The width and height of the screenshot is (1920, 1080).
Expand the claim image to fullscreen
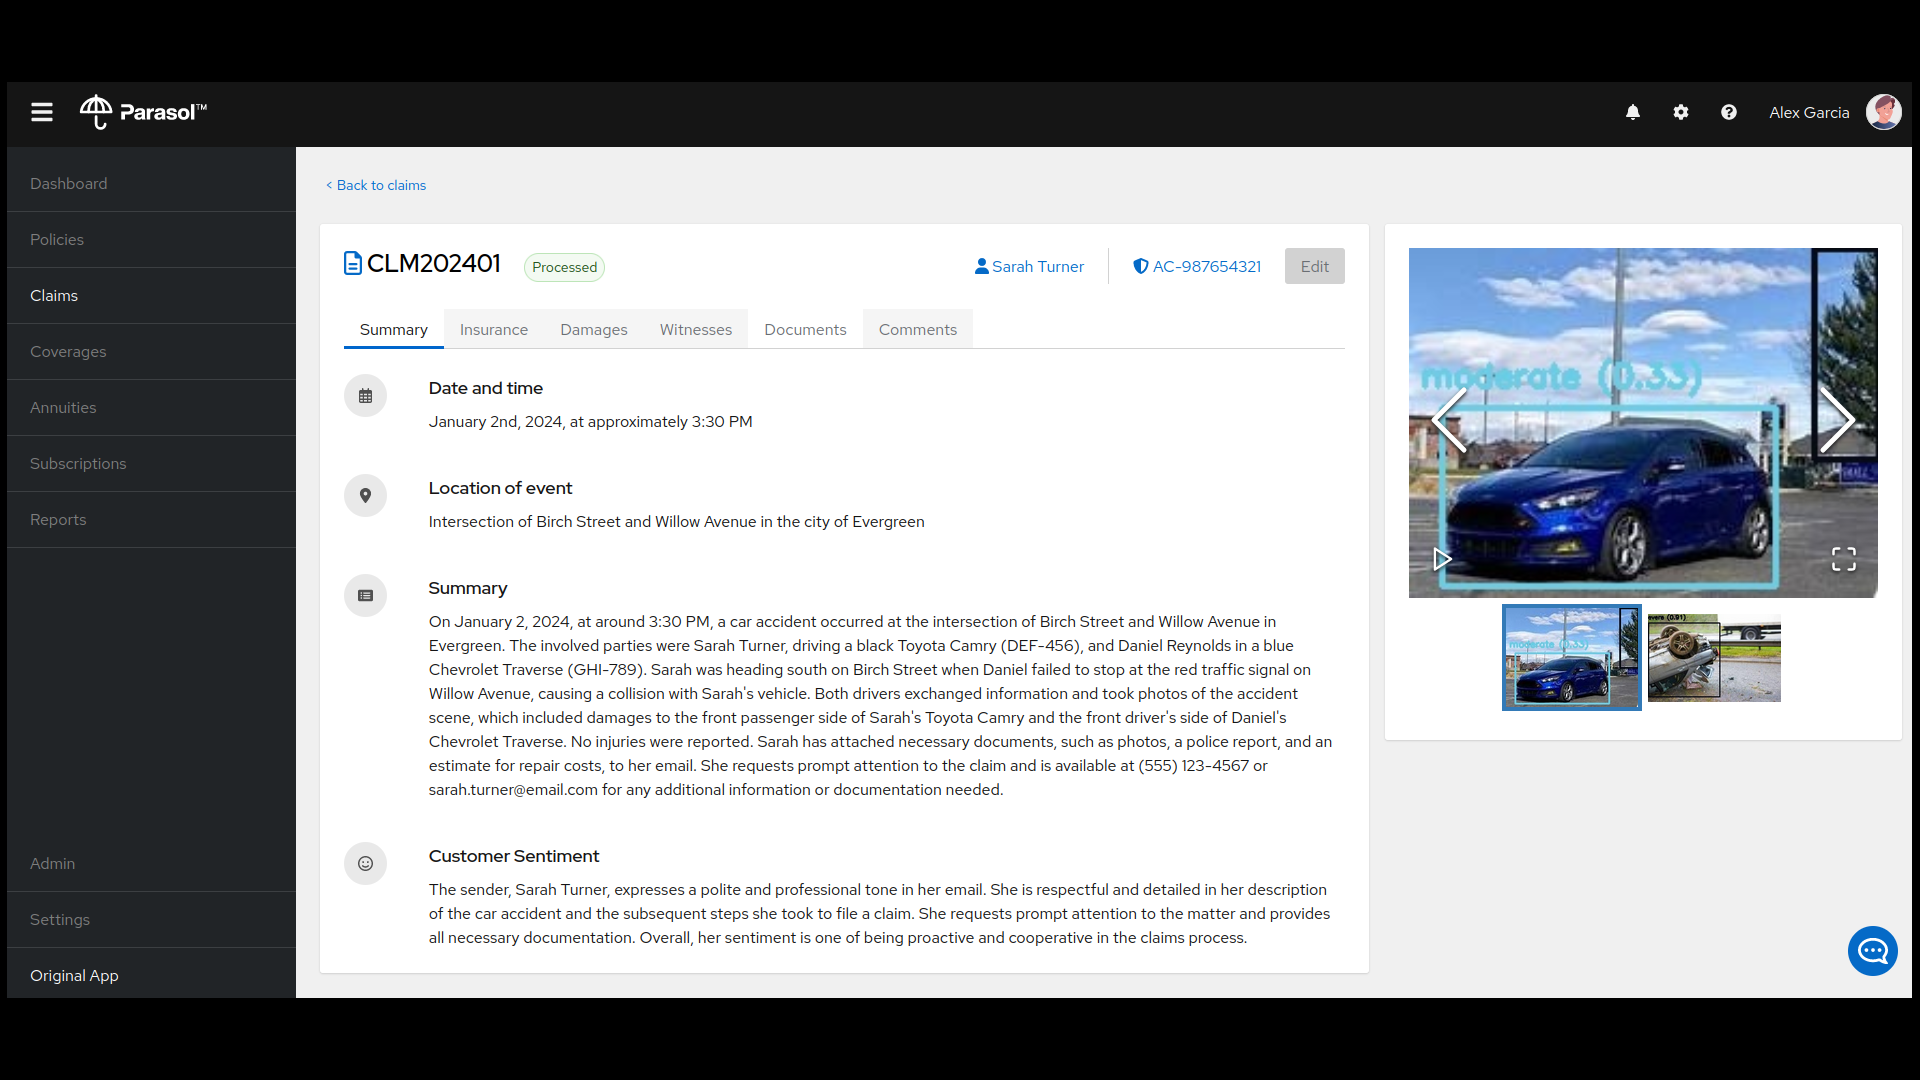click(x=1843, y=559)
